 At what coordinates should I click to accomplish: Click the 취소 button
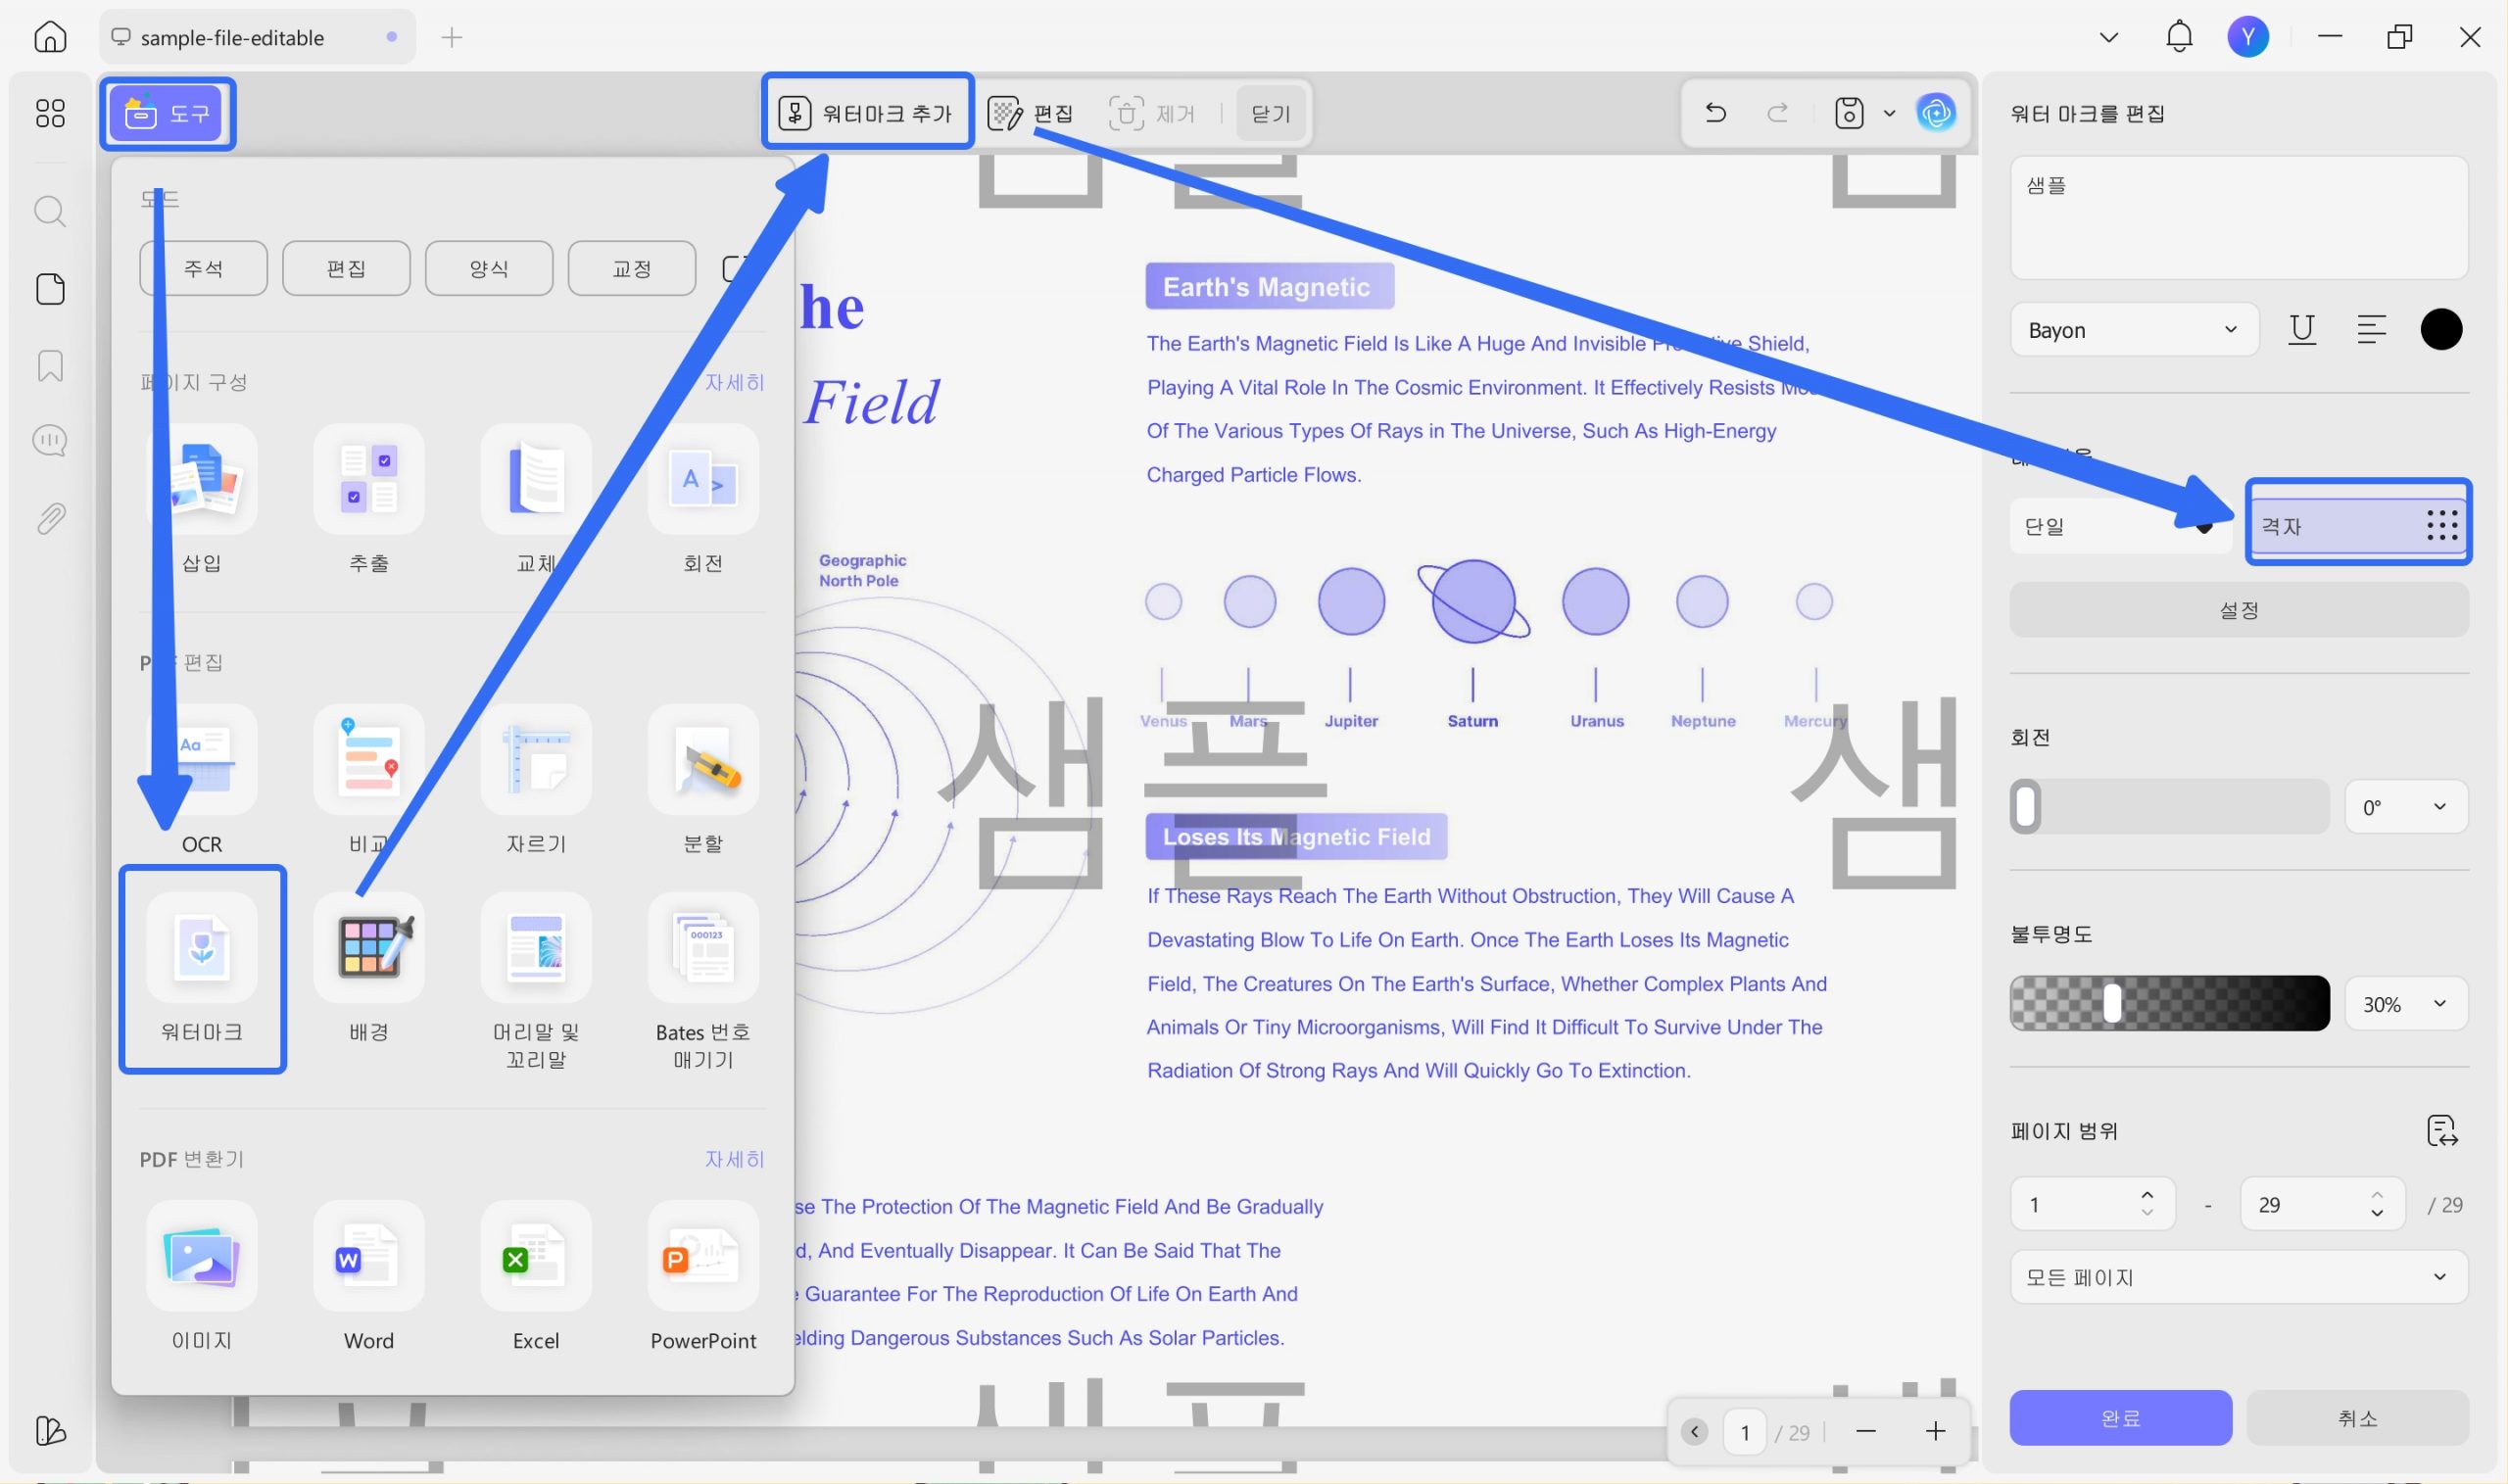pyautogui.click(x=2357, y=1417)
